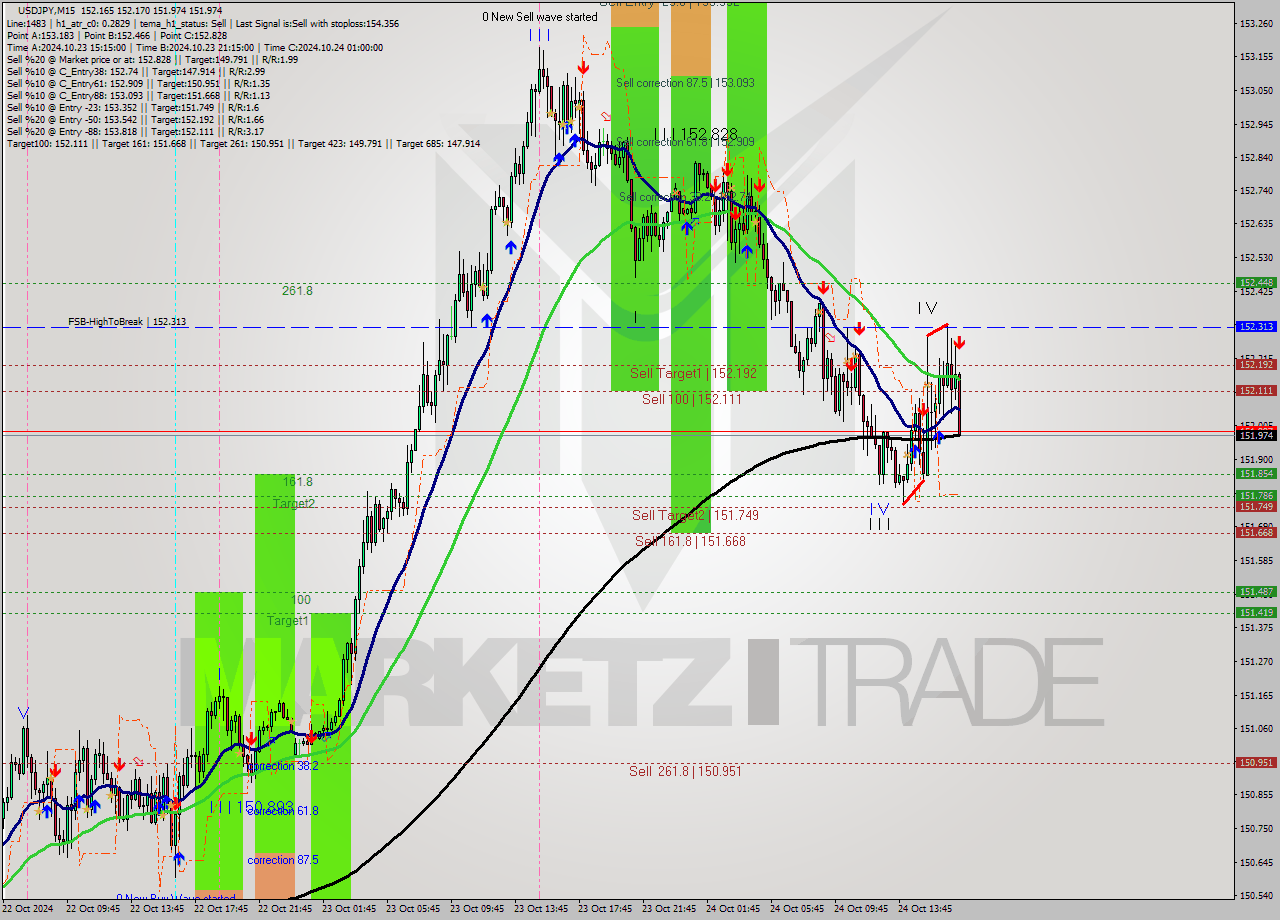Click the 22 Oct 2024 date label
Image resolution: width=1280 pixels, height=920 pixels.
coord(26,909)
